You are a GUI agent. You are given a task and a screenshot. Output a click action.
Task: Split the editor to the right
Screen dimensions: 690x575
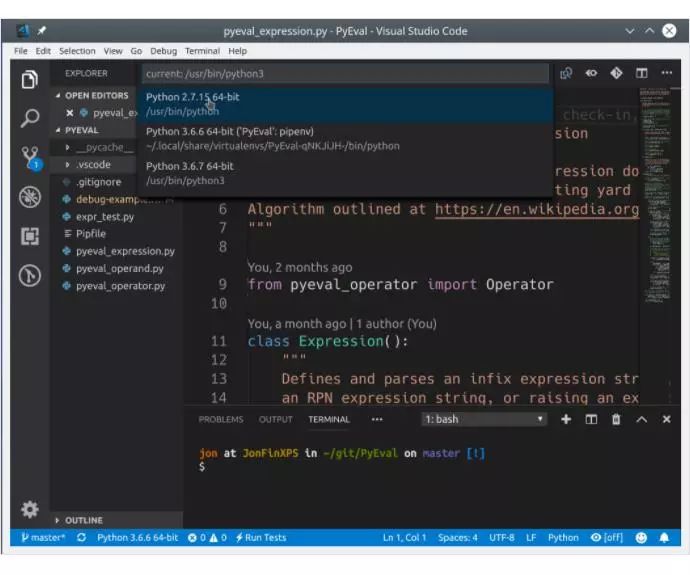641,73
